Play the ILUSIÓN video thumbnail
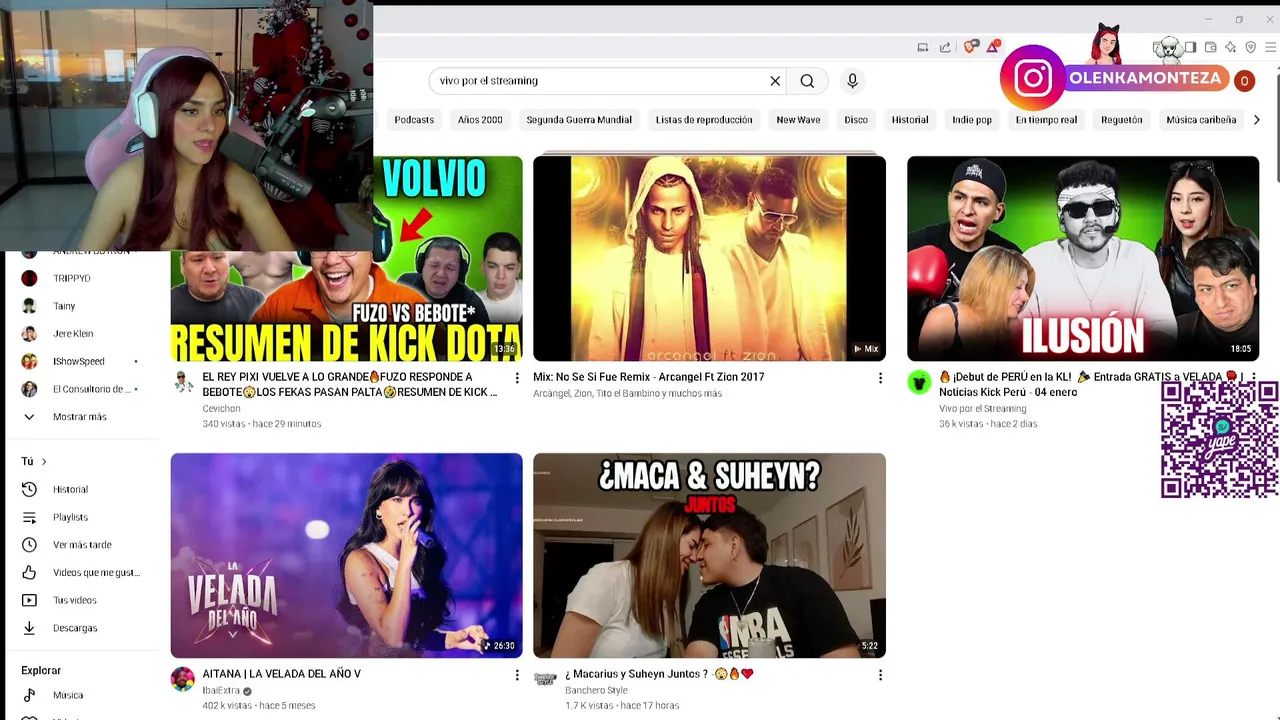The width and height of the screenshot is (1280, 720). [1083, 258]
